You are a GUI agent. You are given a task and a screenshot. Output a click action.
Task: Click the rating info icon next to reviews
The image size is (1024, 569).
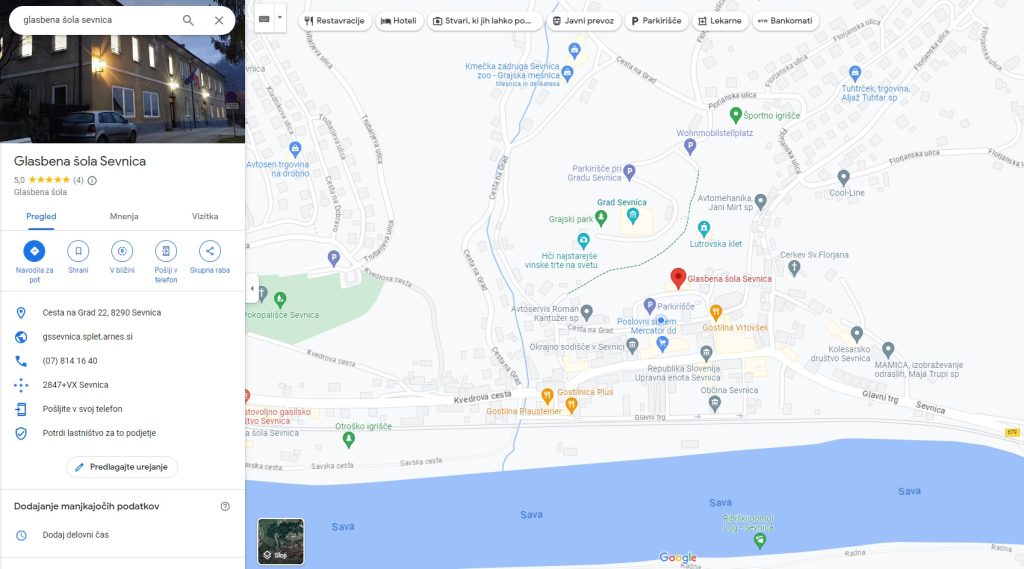92,180
